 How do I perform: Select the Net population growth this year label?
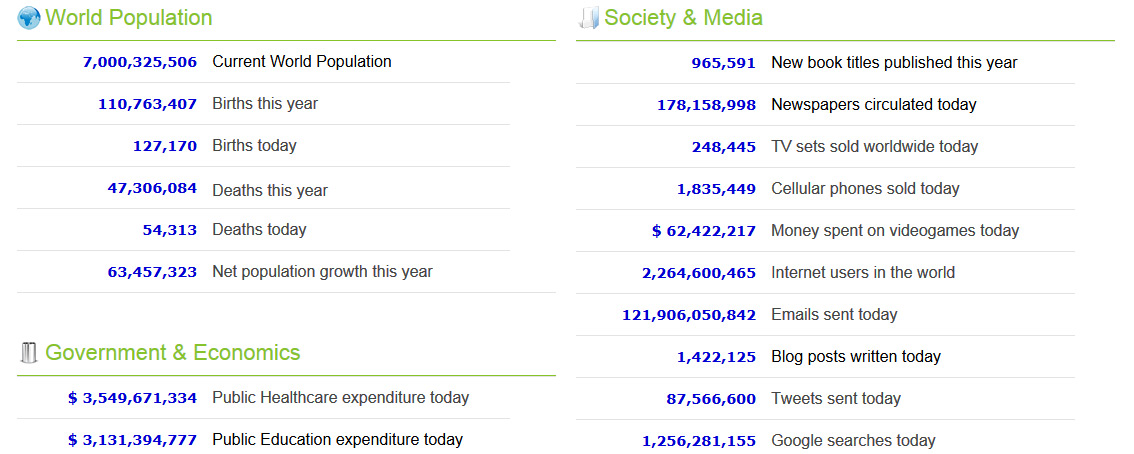point(322,271)
